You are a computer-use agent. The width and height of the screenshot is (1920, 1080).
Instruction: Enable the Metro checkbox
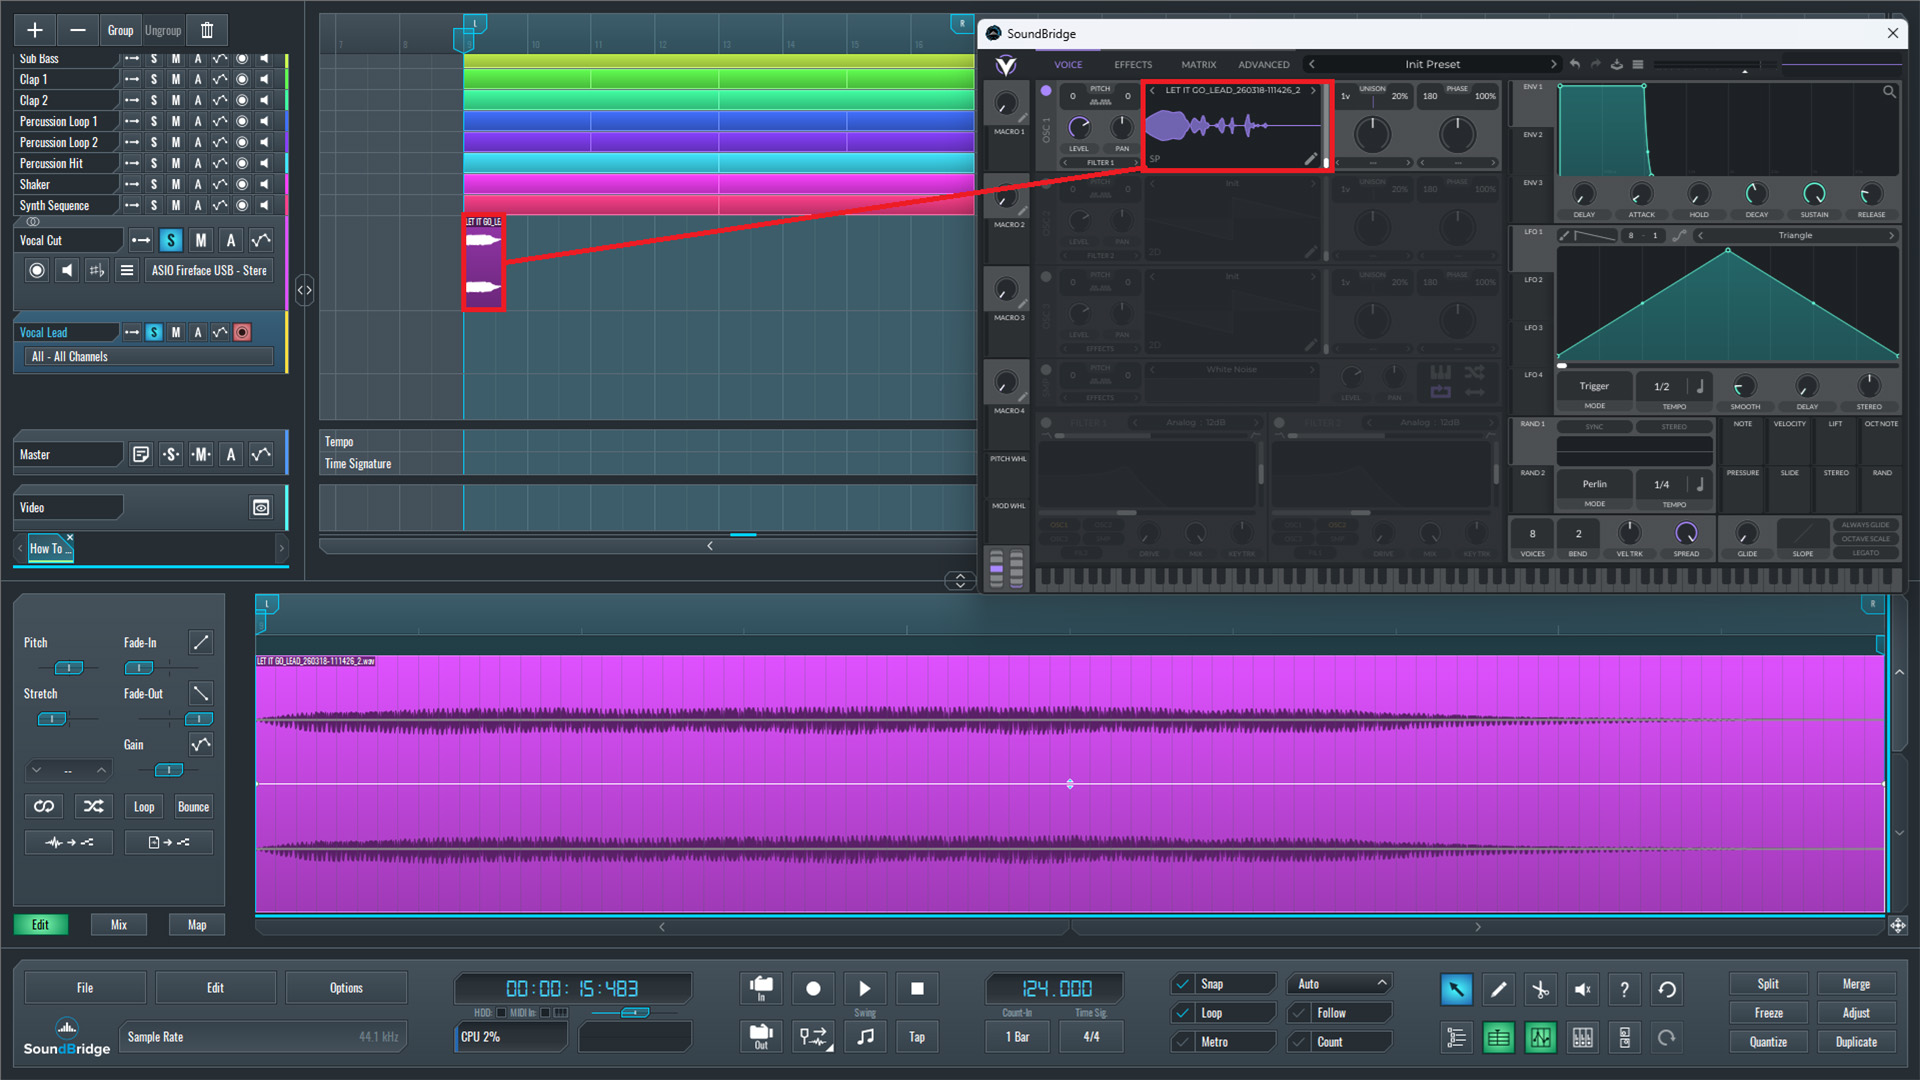(1183, 1042)
